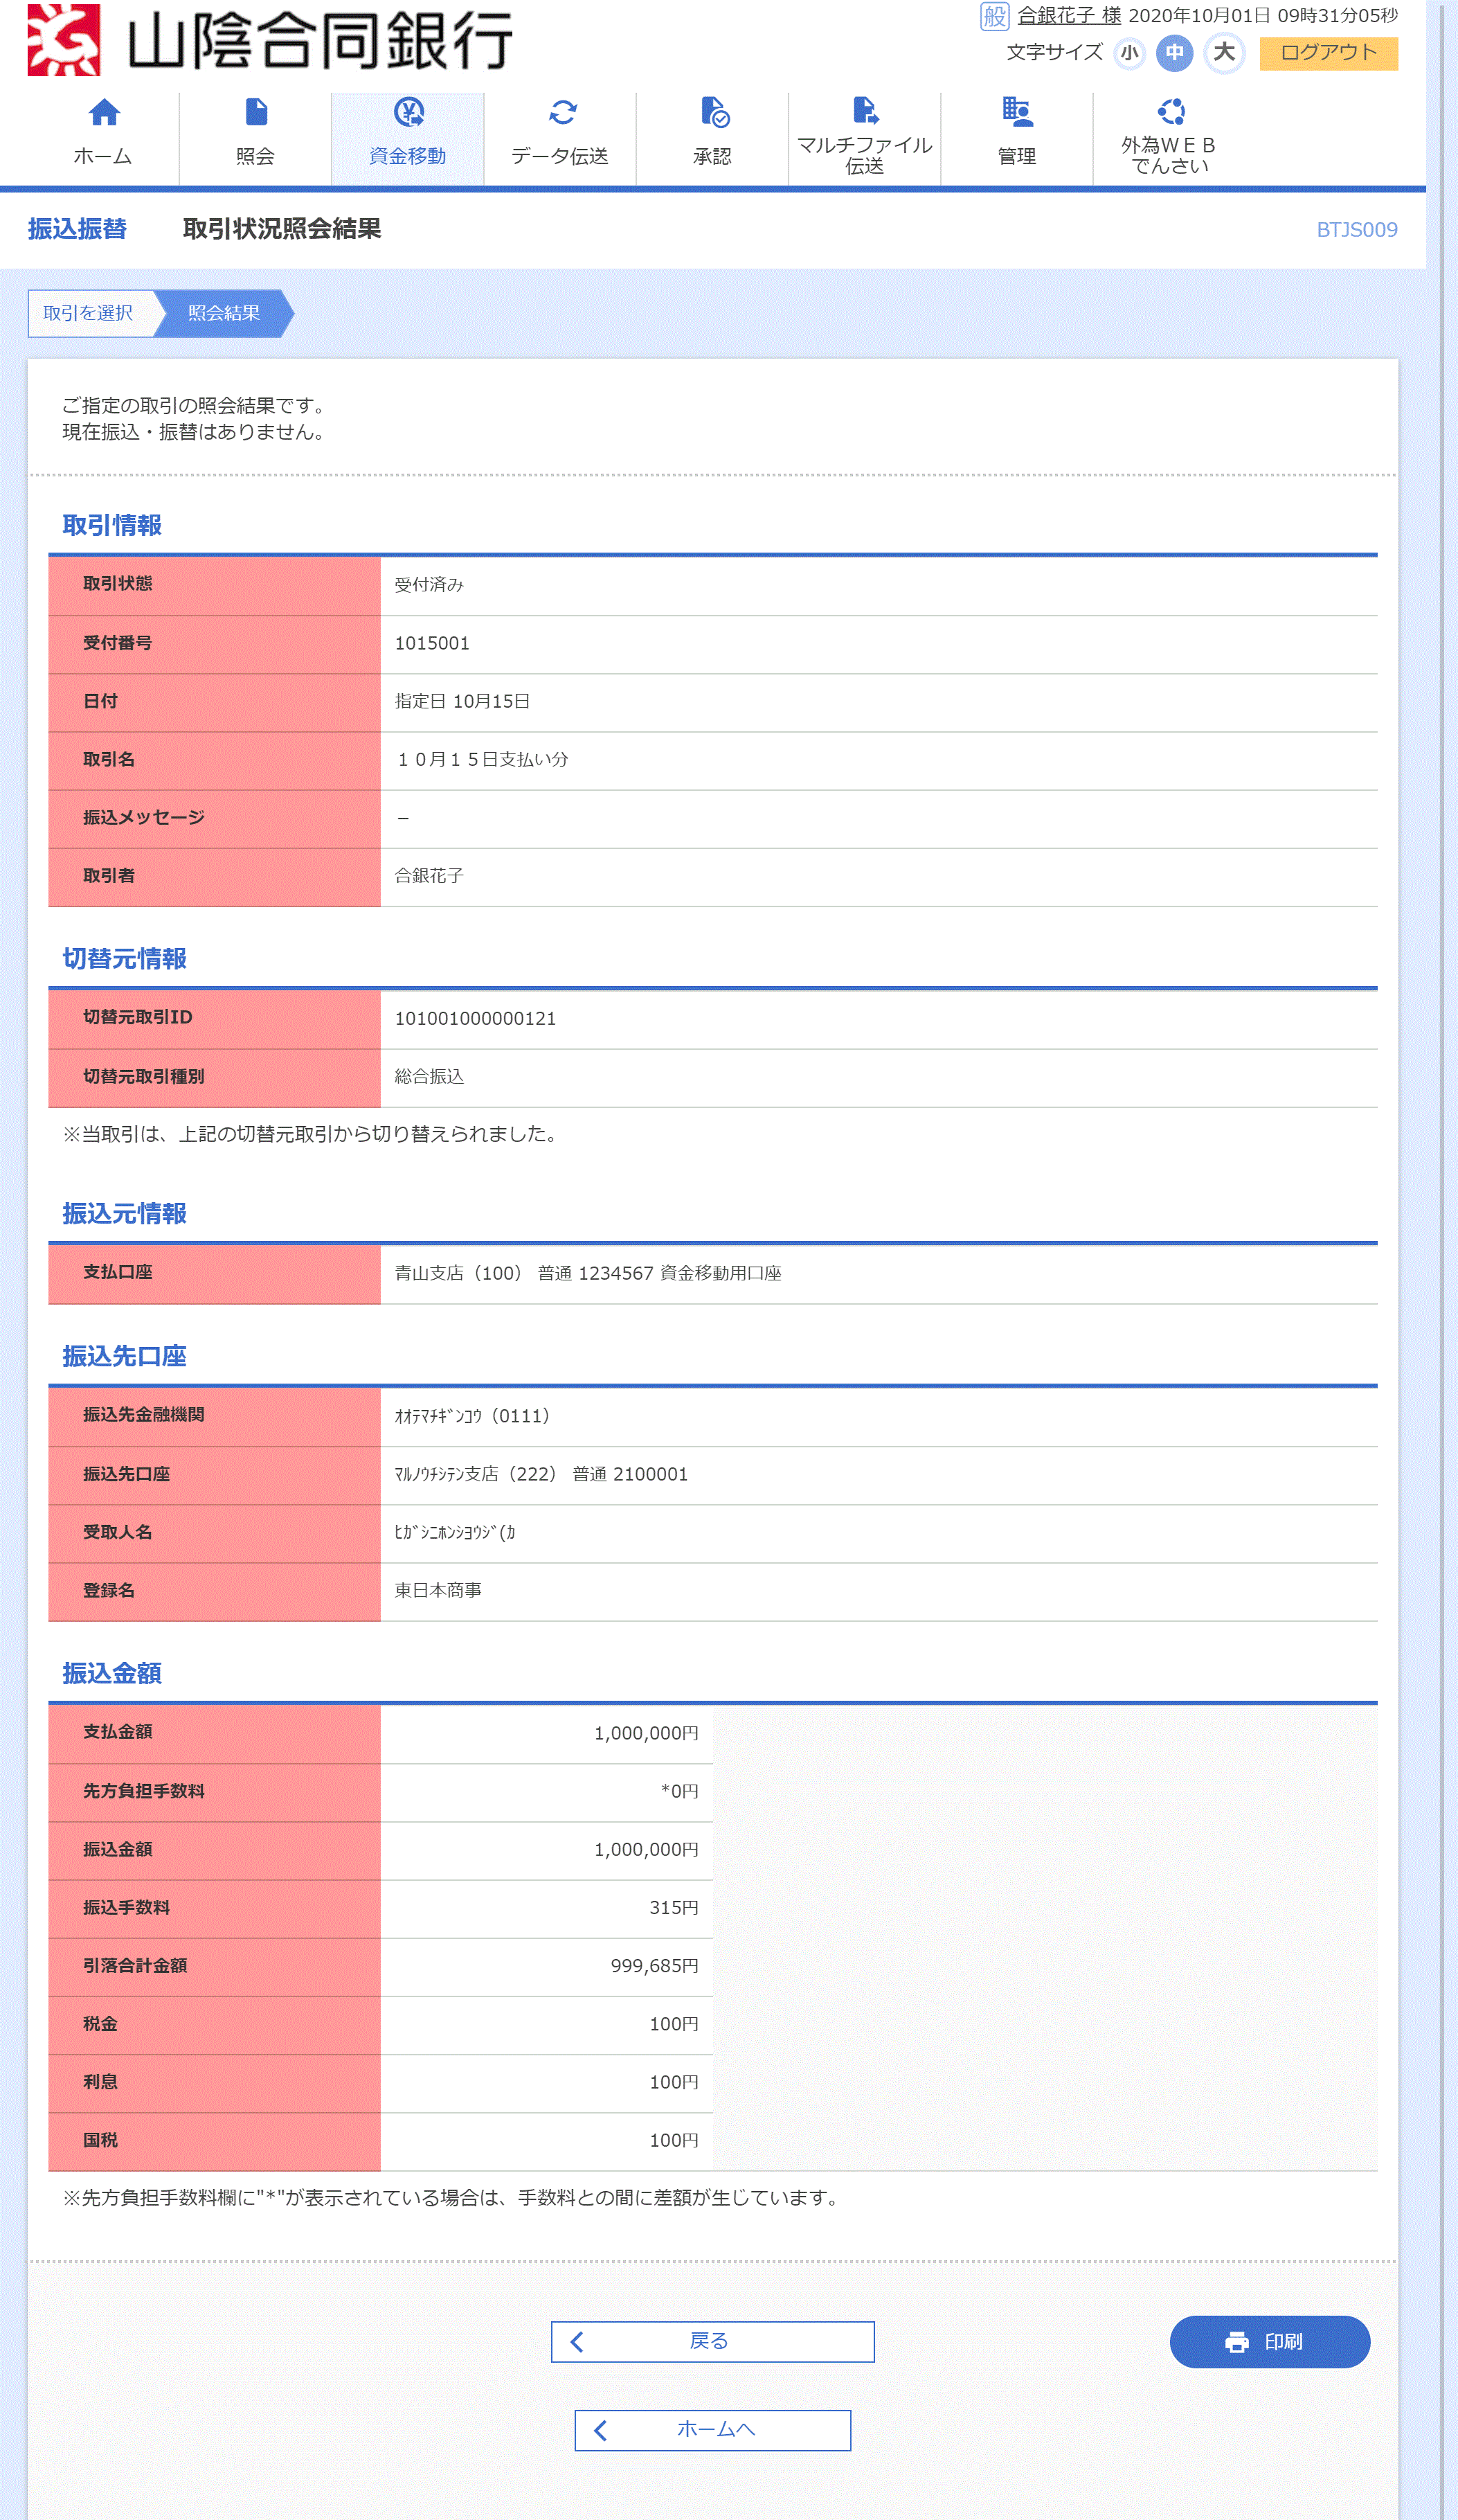Click the 受取人名 katakana value

coord(455,1532)
